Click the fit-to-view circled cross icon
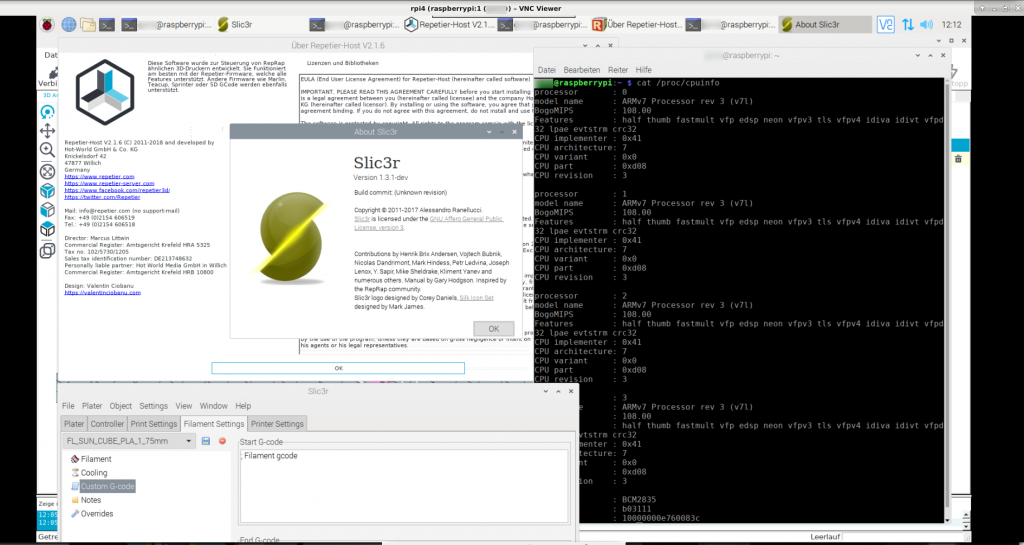Screen dimensions: 1024x545 tap(47, 172)
